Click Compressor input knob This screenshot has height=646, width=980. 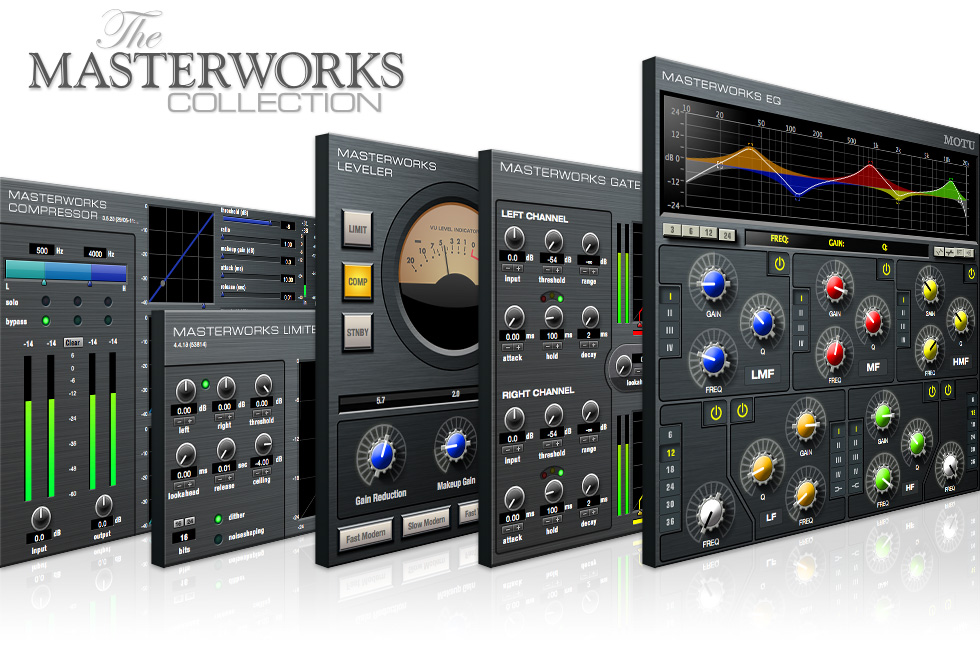[41, 517]
